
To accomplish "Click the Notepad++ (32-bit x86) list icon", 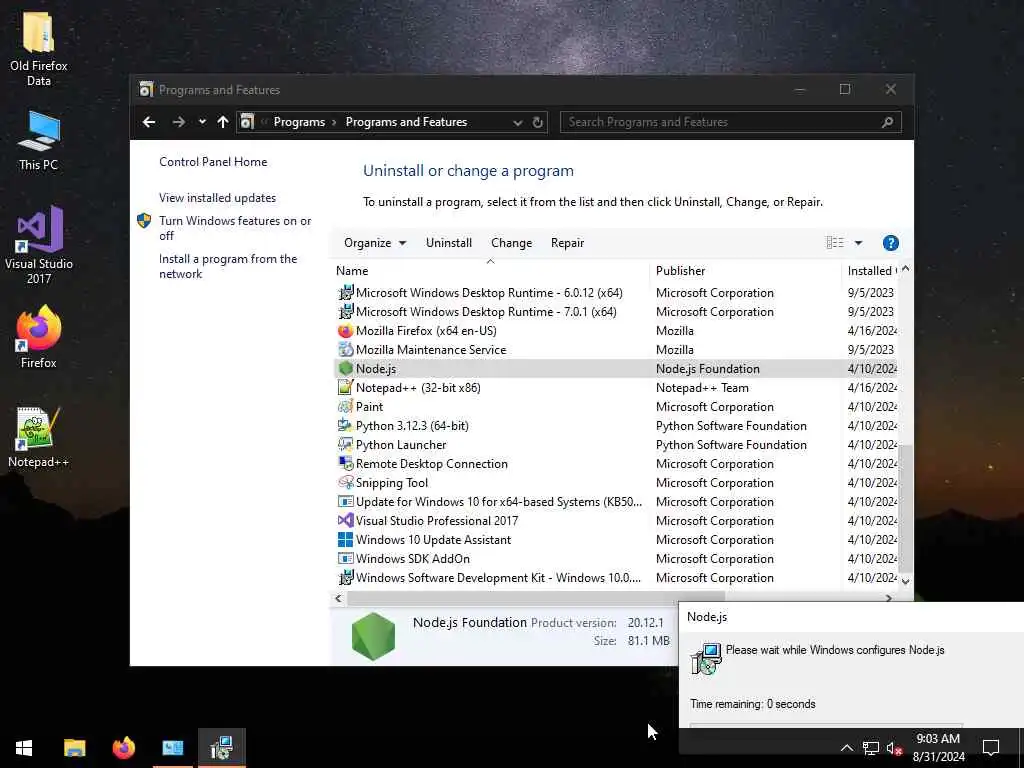I will [x=345, y=387].
